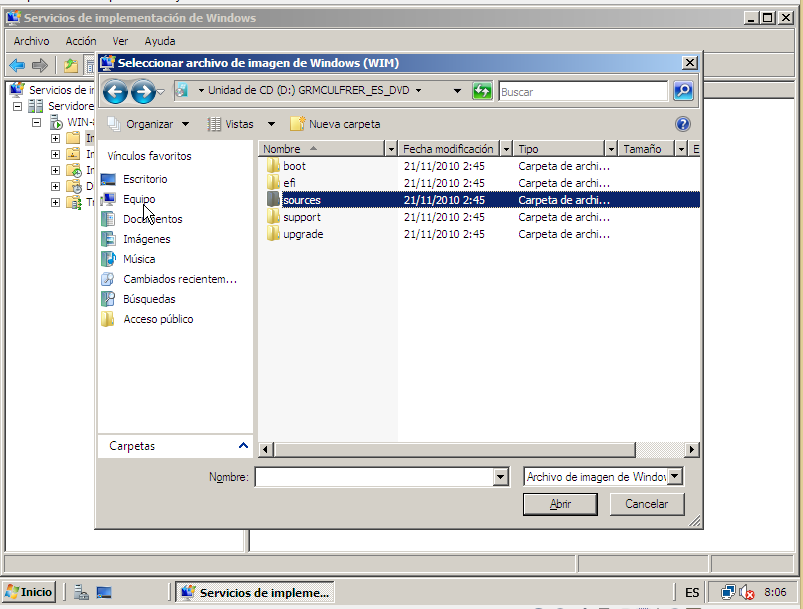Screen dimensions: 803x609
Task: Select the support folder
Action: click(302, 217)
